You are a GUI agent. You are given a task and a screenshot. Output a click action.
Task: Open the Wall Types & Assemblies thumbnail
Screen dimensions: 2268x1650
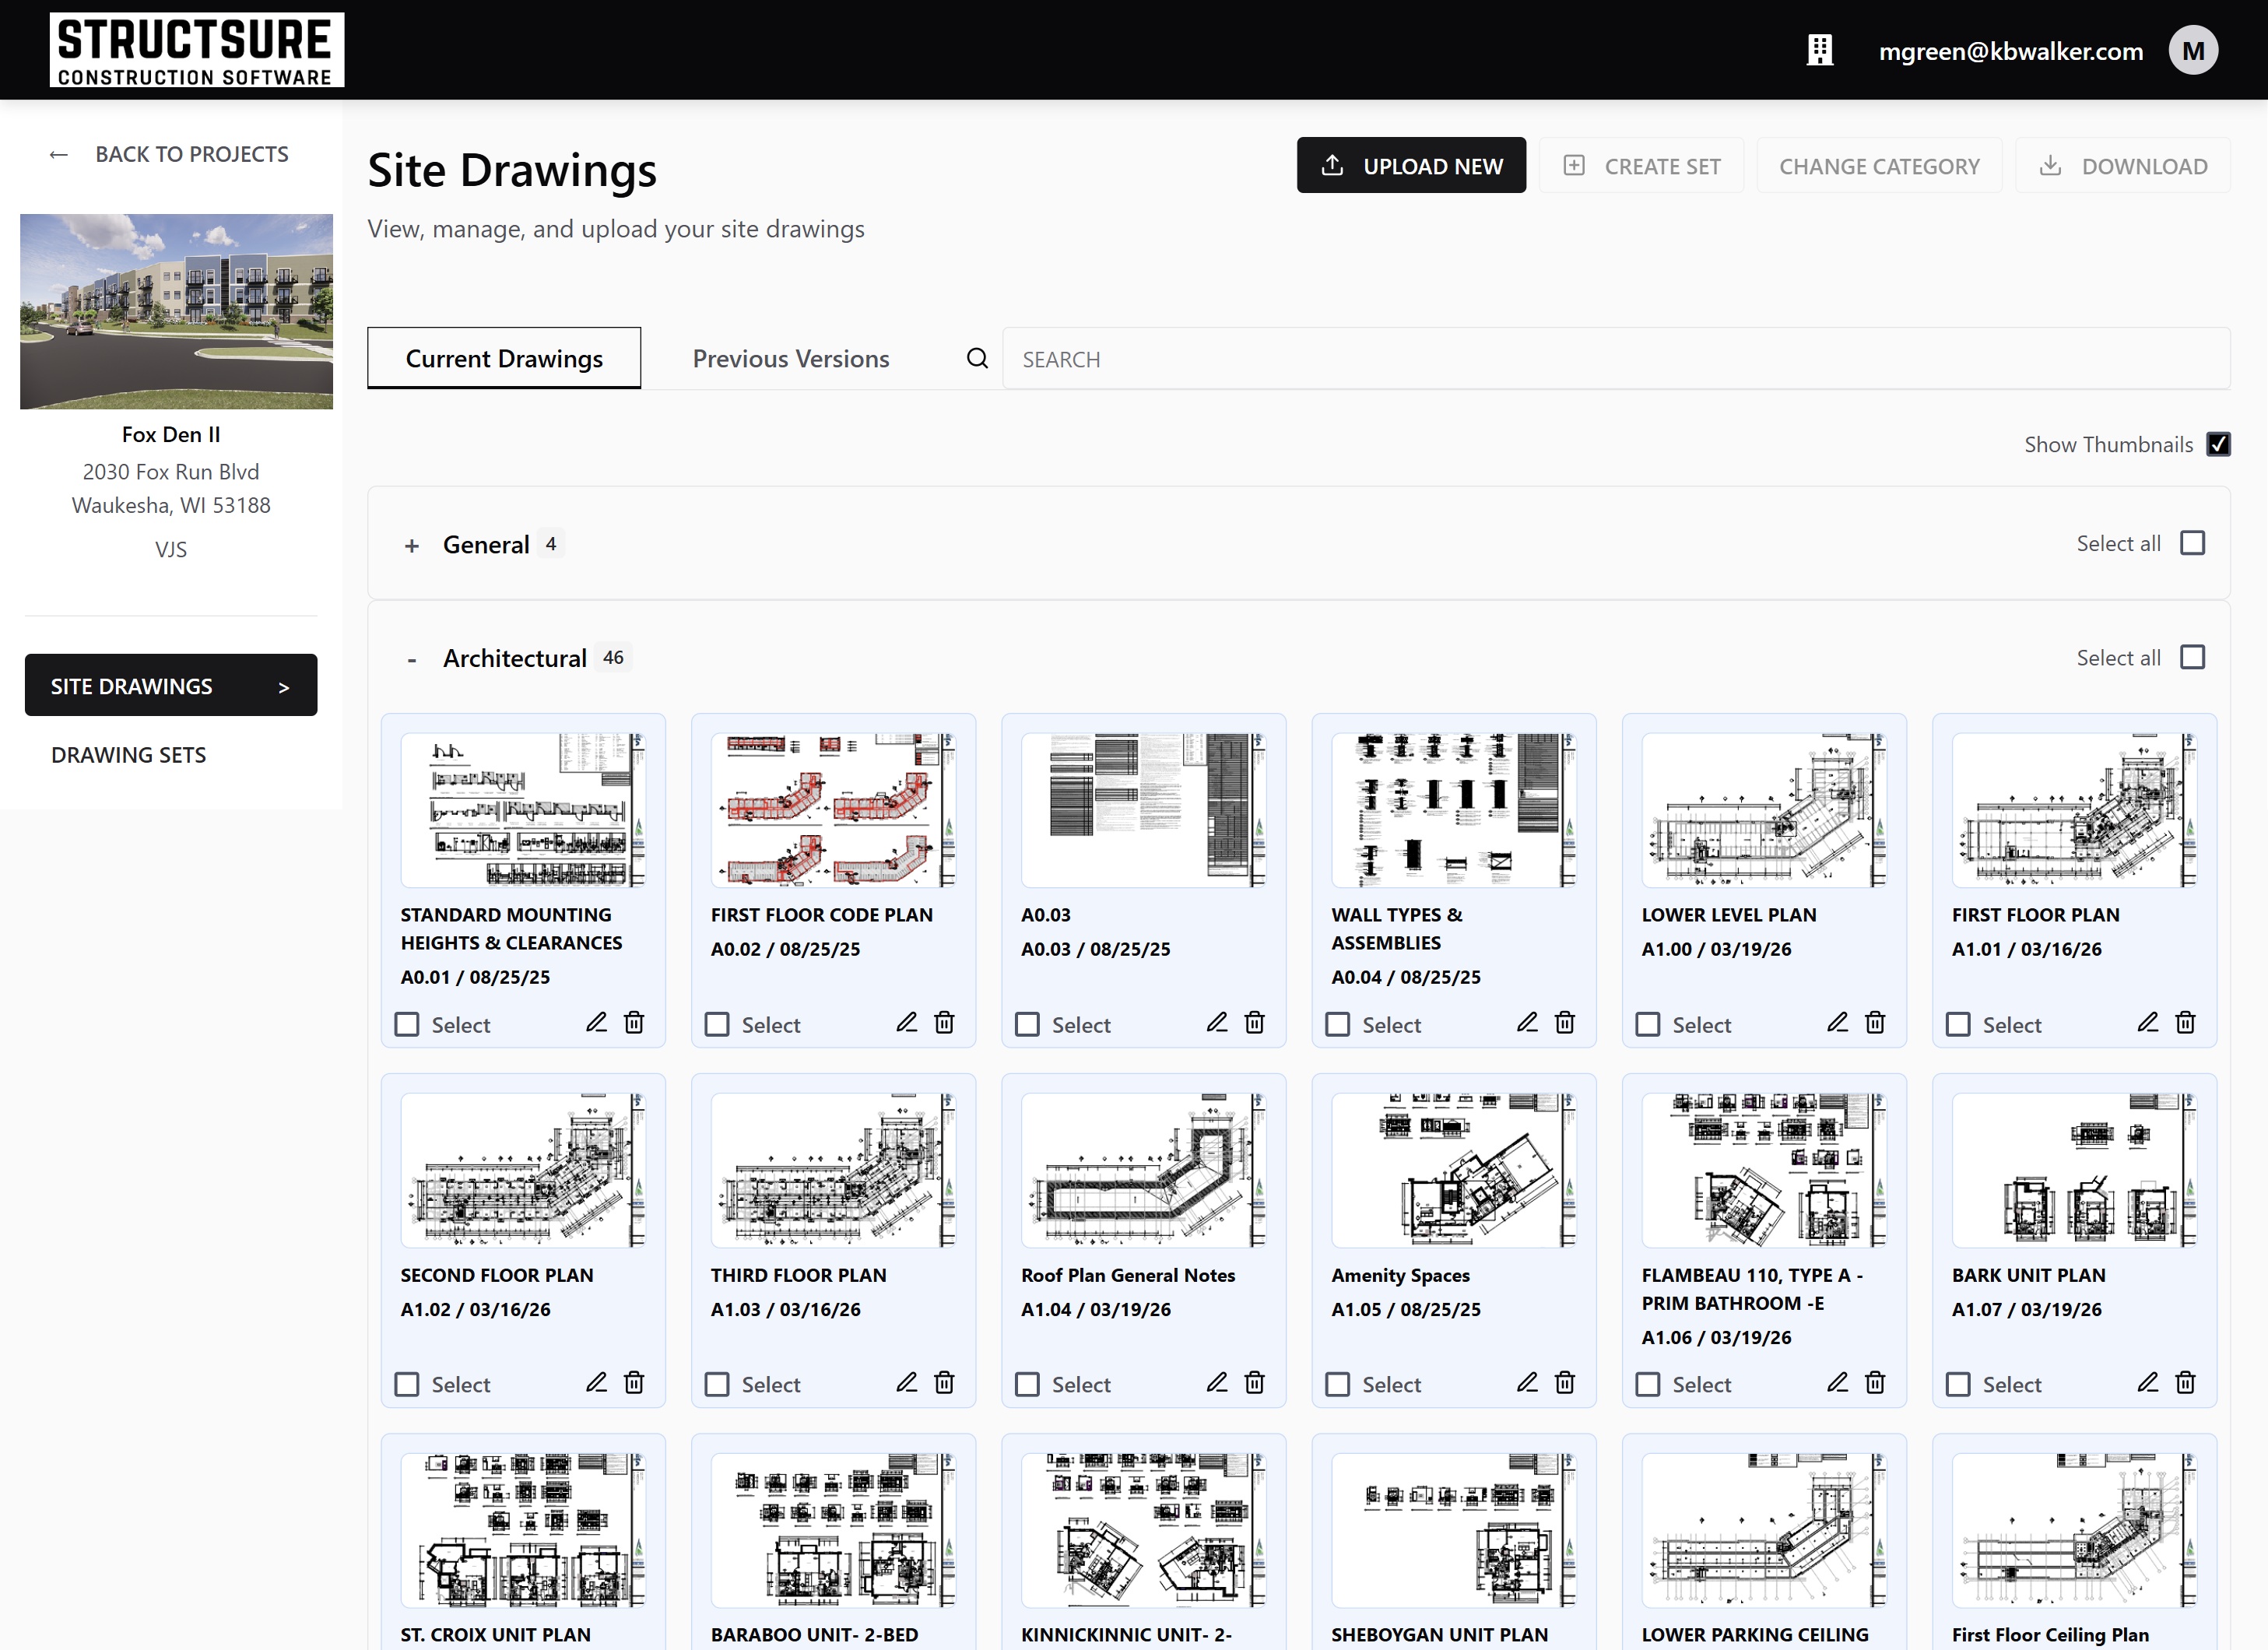(1454, 810)
